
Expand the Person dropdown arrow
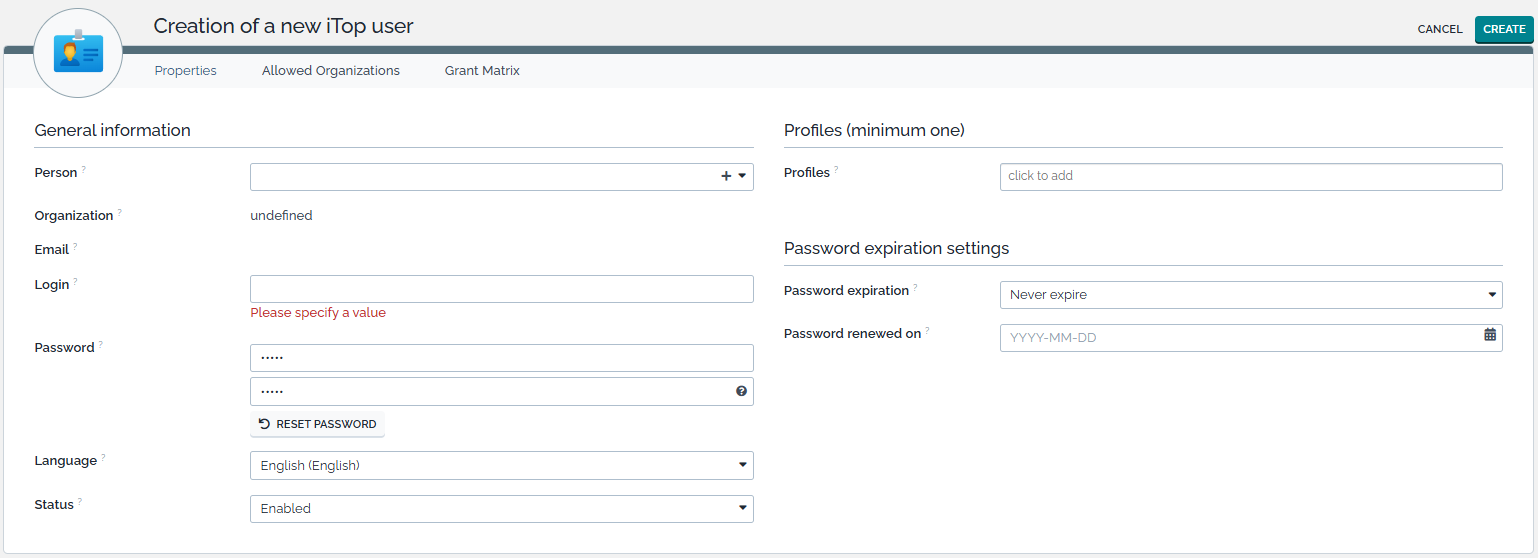pos(742,176)
